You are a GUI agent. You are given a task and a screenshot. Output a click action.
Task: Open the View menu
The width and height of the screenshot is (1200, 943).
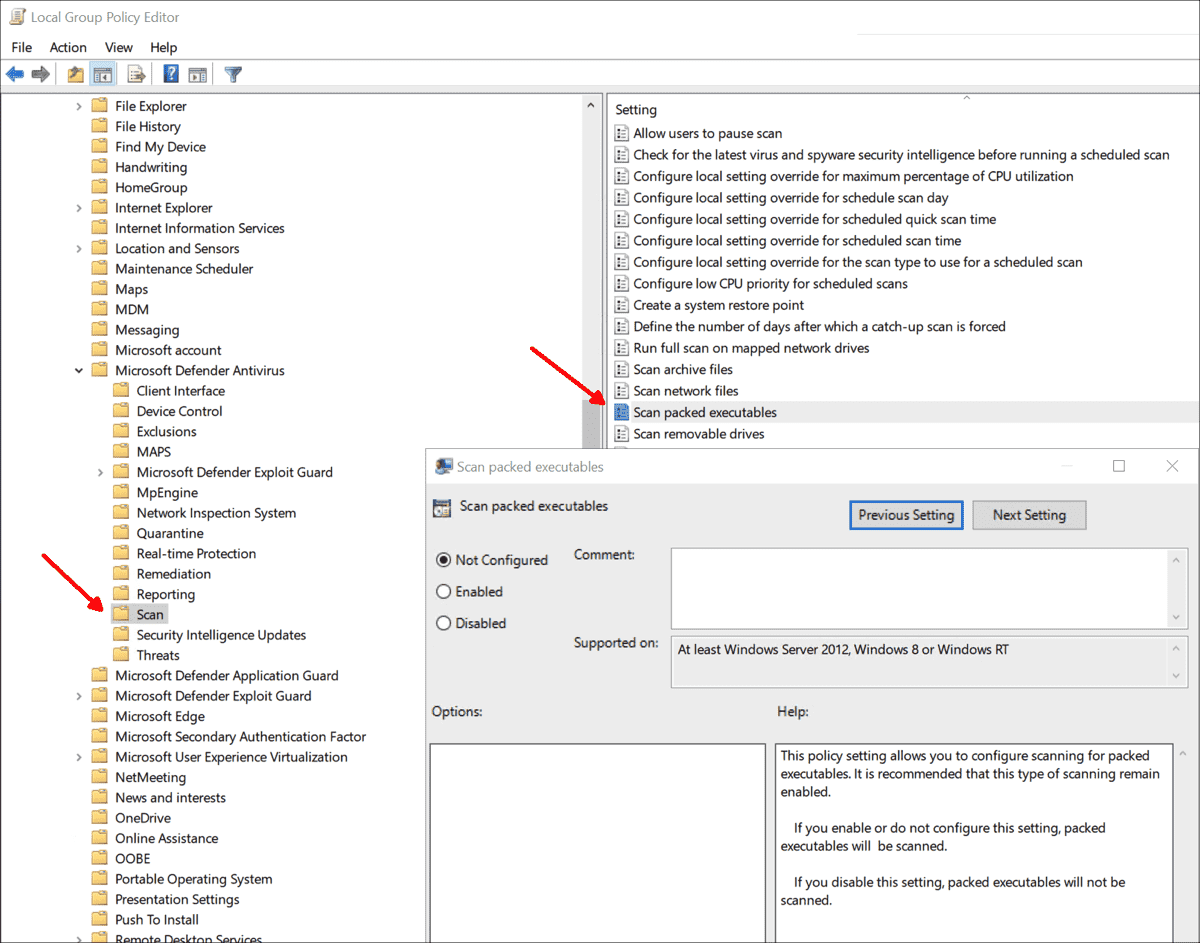118,47
